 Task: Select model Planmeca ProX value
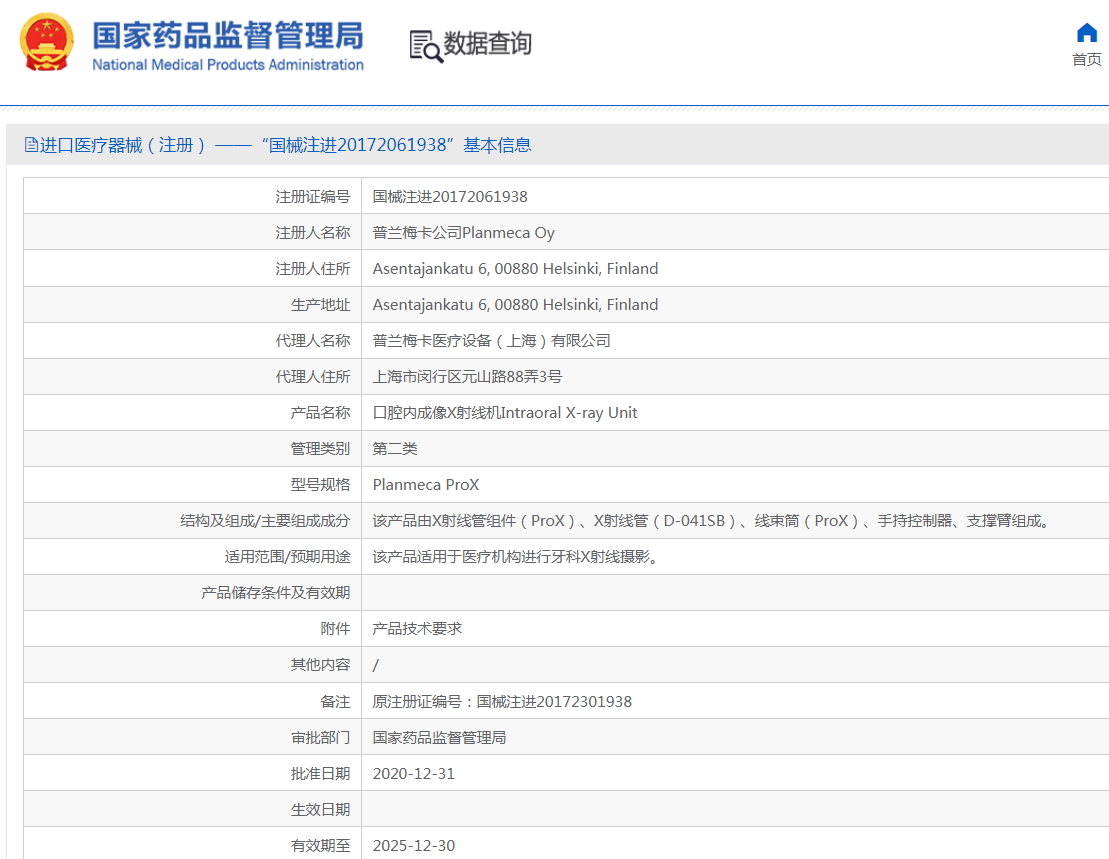(426, 485)
